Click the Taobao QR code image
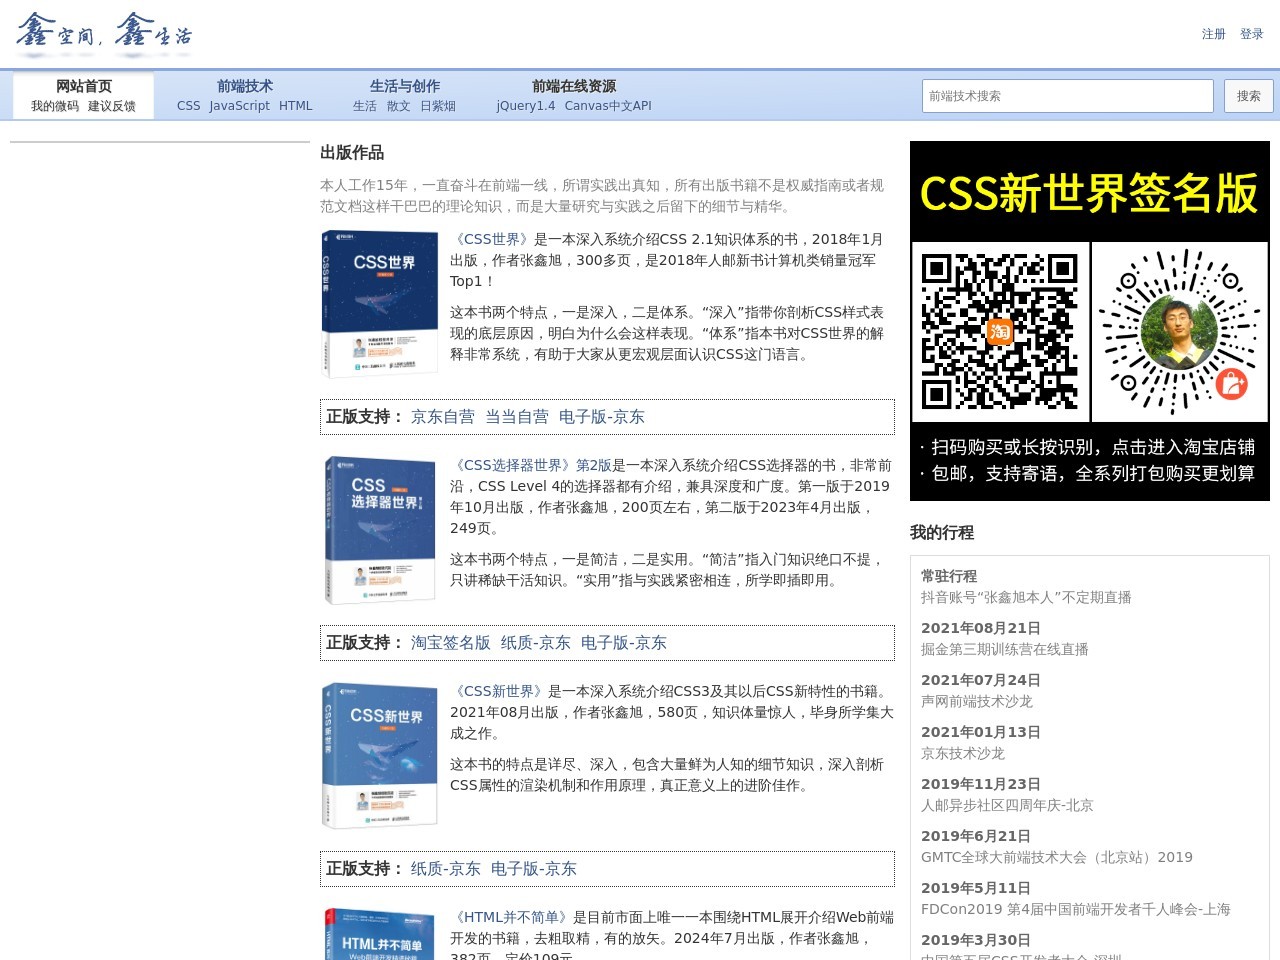The height and width of the screenshot is (960, 1280). point(999,331)
